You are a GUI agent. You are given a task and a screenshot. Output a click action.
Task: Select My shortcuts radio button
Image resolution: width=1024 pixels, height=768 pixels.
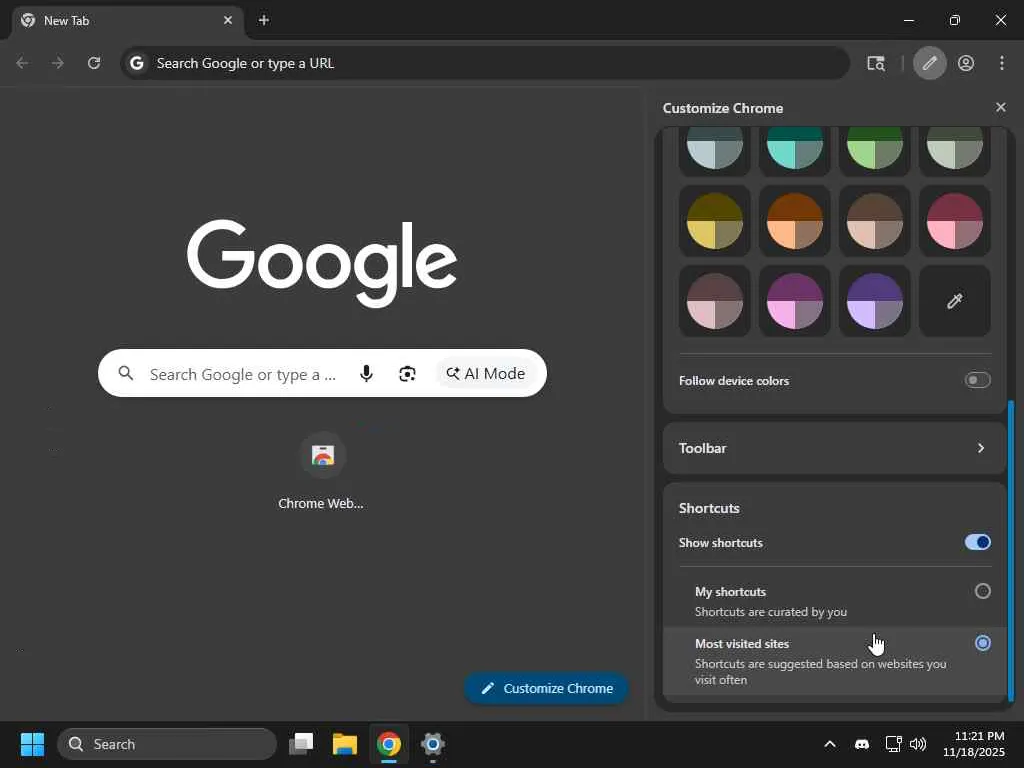[982, 591]
